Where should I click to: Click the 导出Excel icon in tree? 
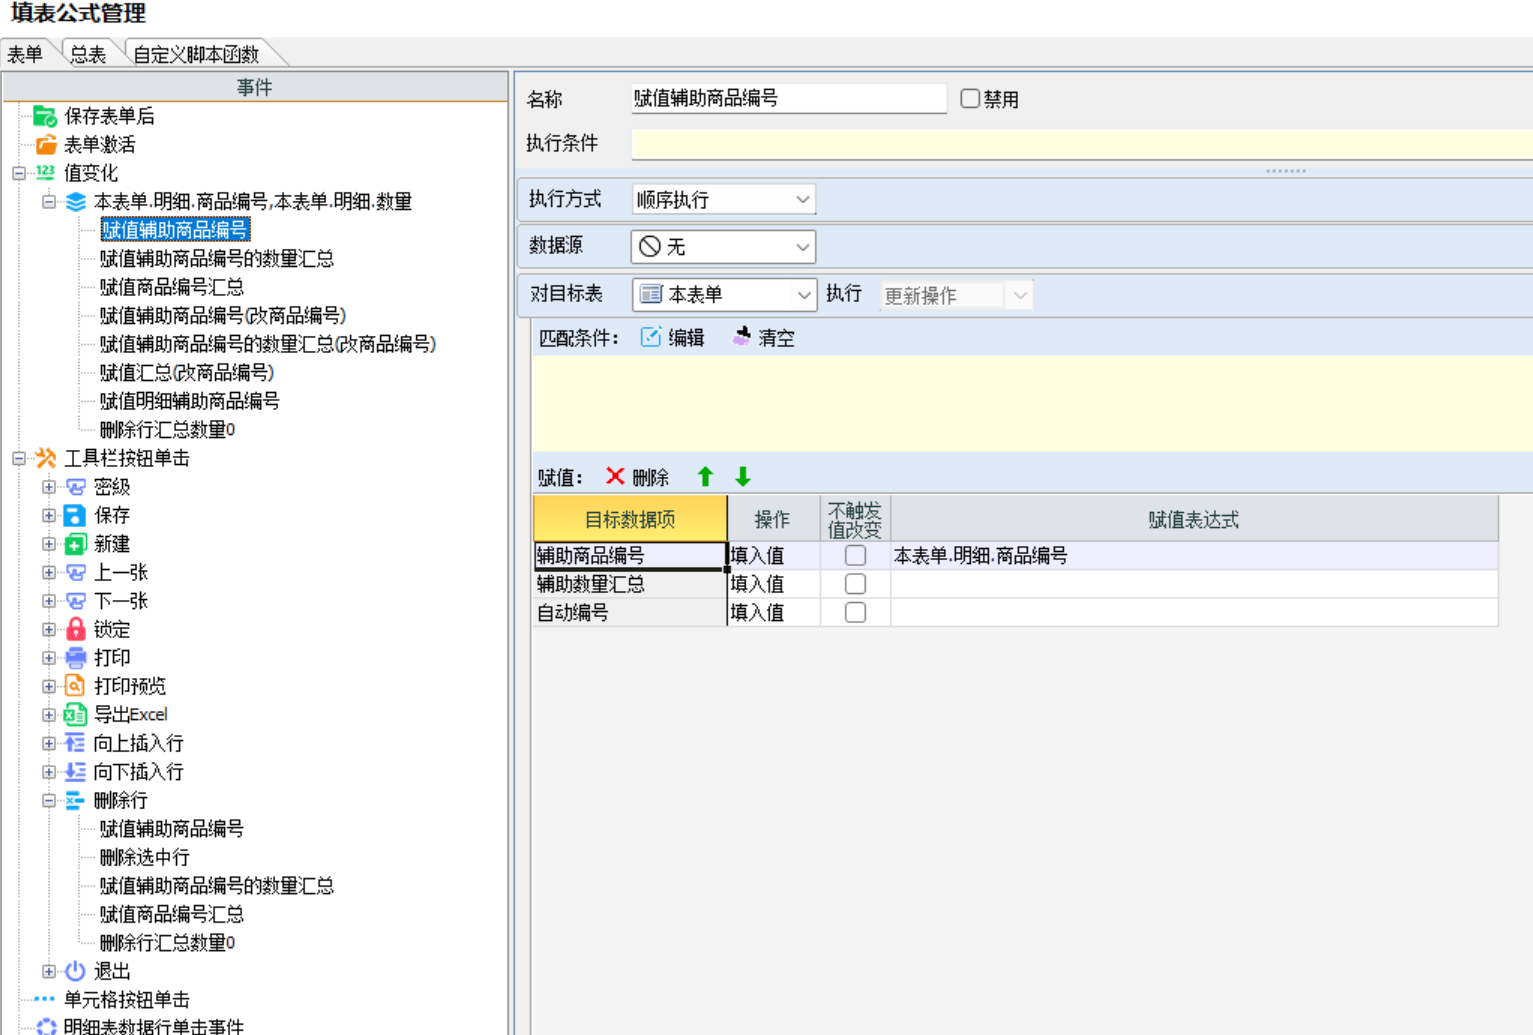click(x=75, y=714)
